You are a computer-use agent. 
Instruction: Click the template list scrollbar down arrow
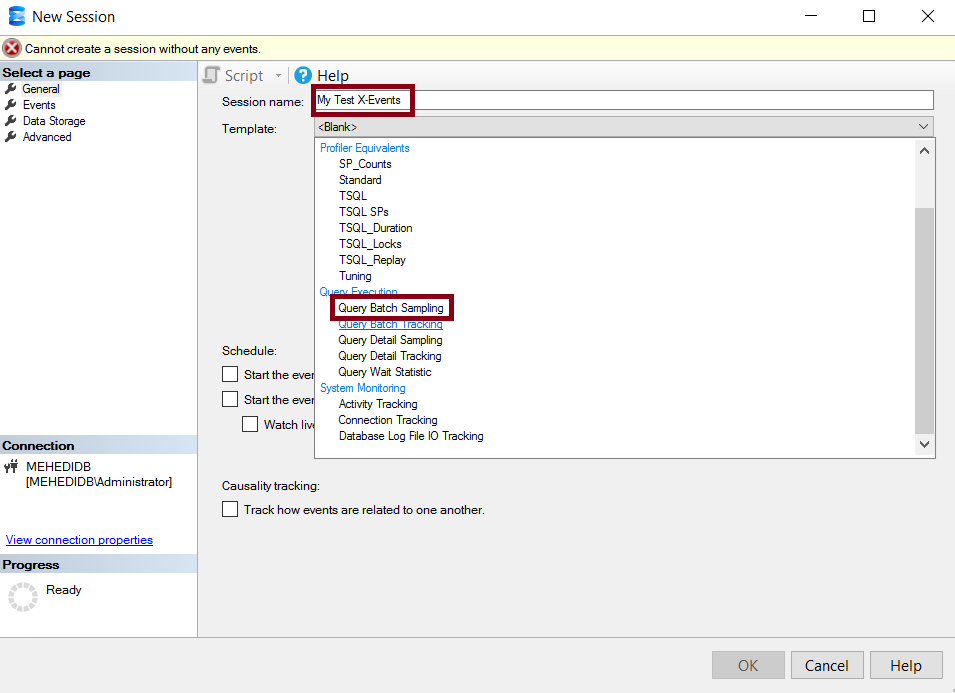(x=924, y=445)
